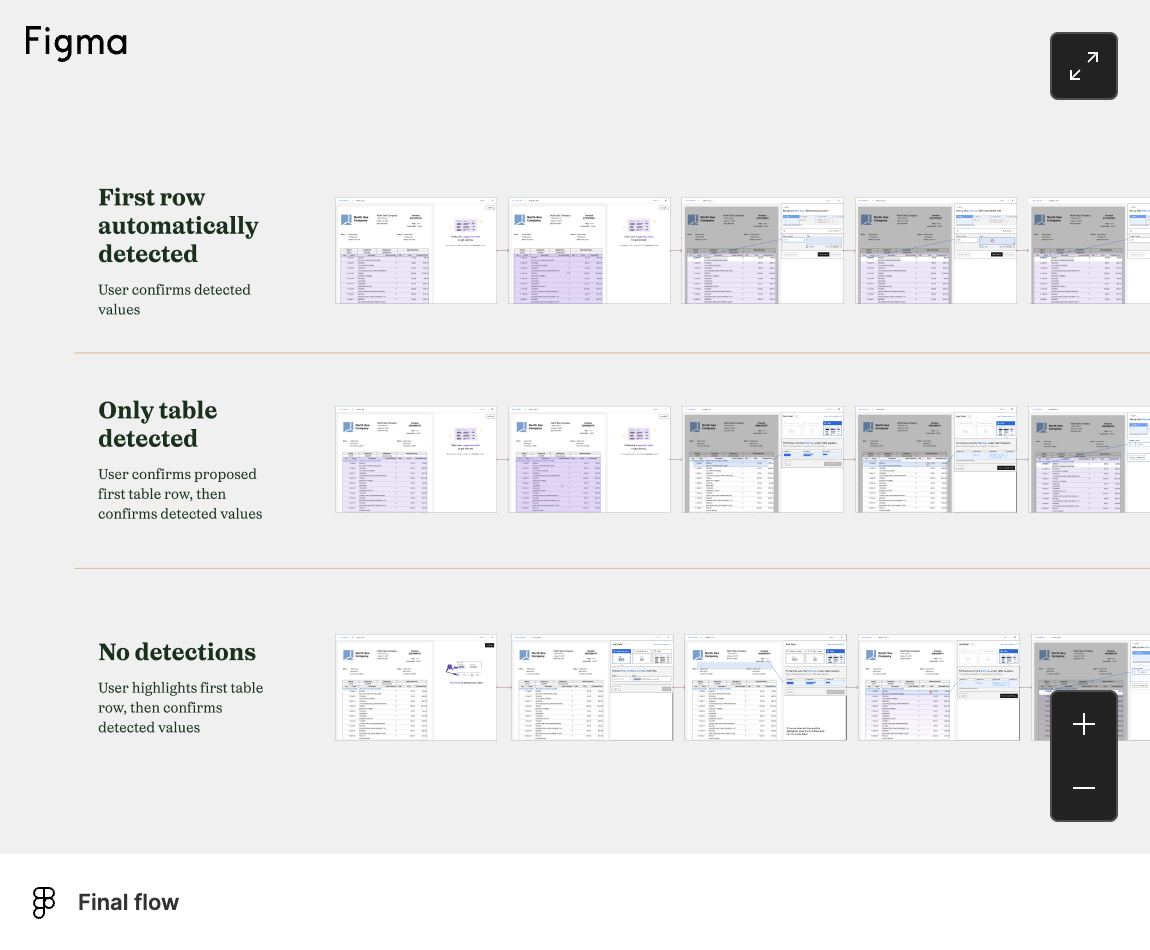Open third frame in "No detections" row
This screenshot has height=950, width=1150.
click(765, 687)
